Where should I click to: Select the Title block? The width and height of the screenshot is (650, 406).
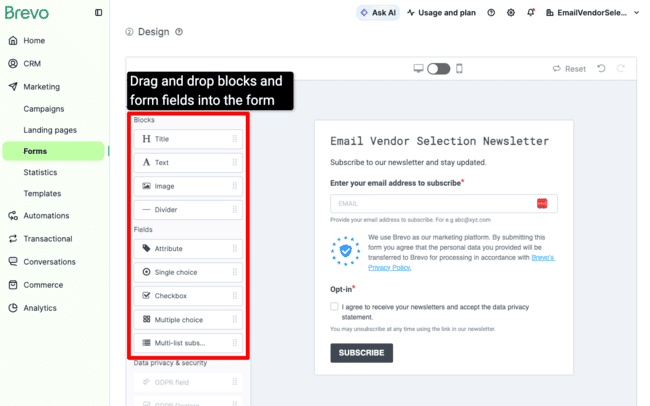[188, 139]
